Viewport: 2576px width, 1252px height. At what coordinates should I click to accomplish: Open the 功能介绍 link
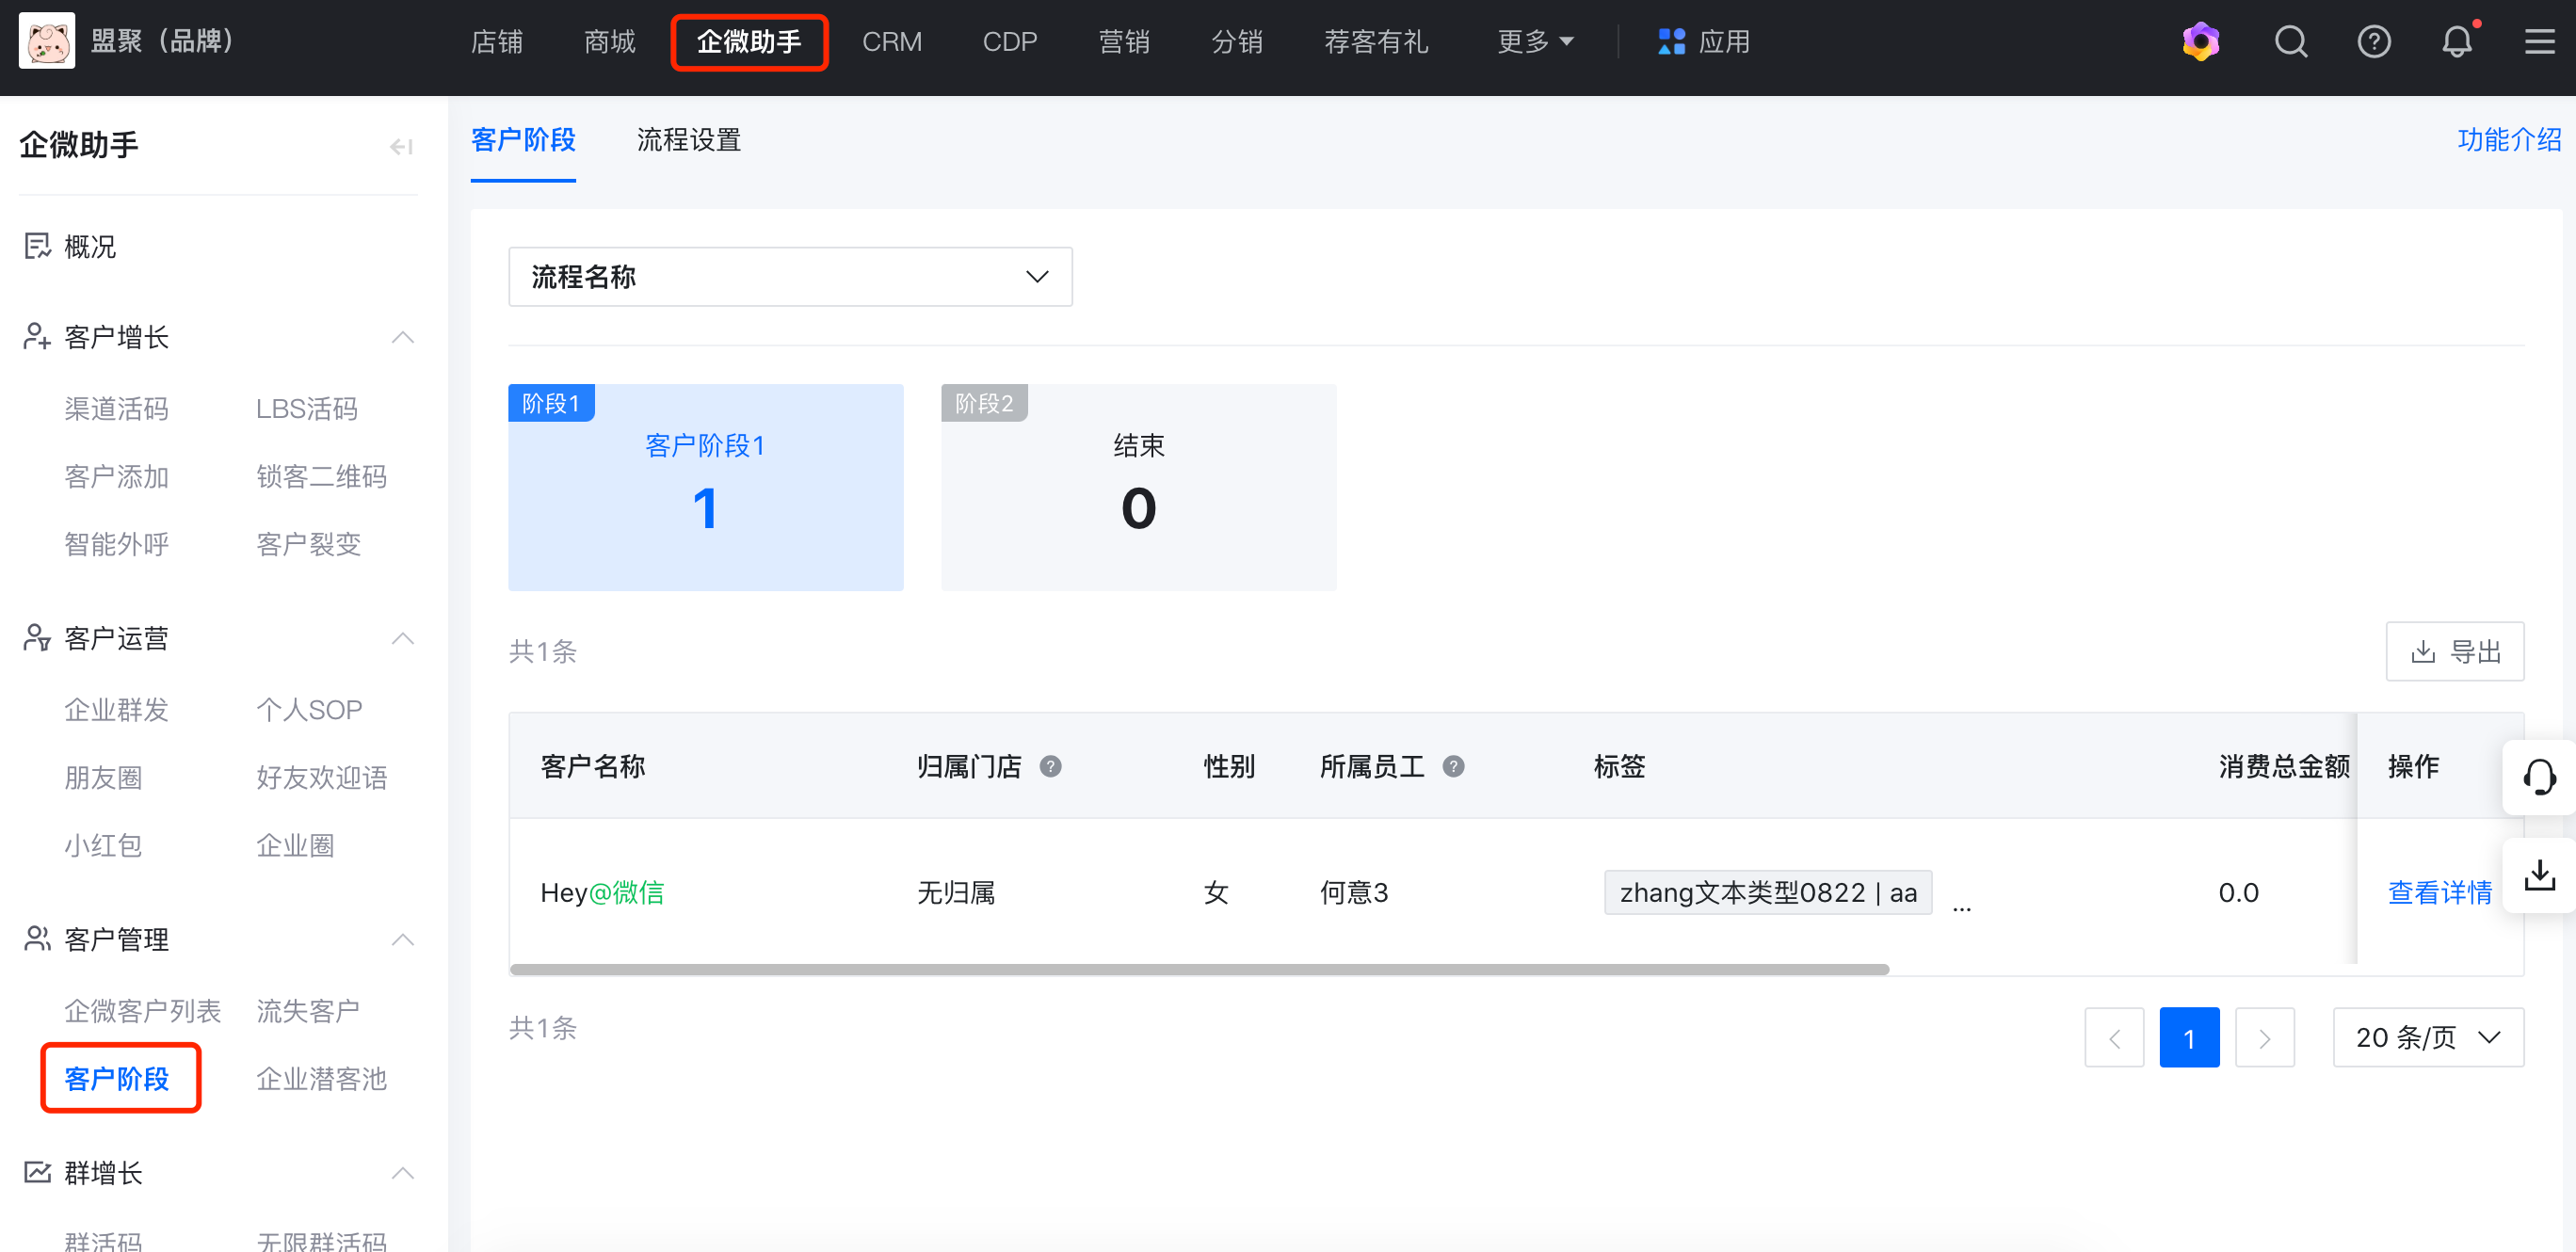(x=2509, y=140)
